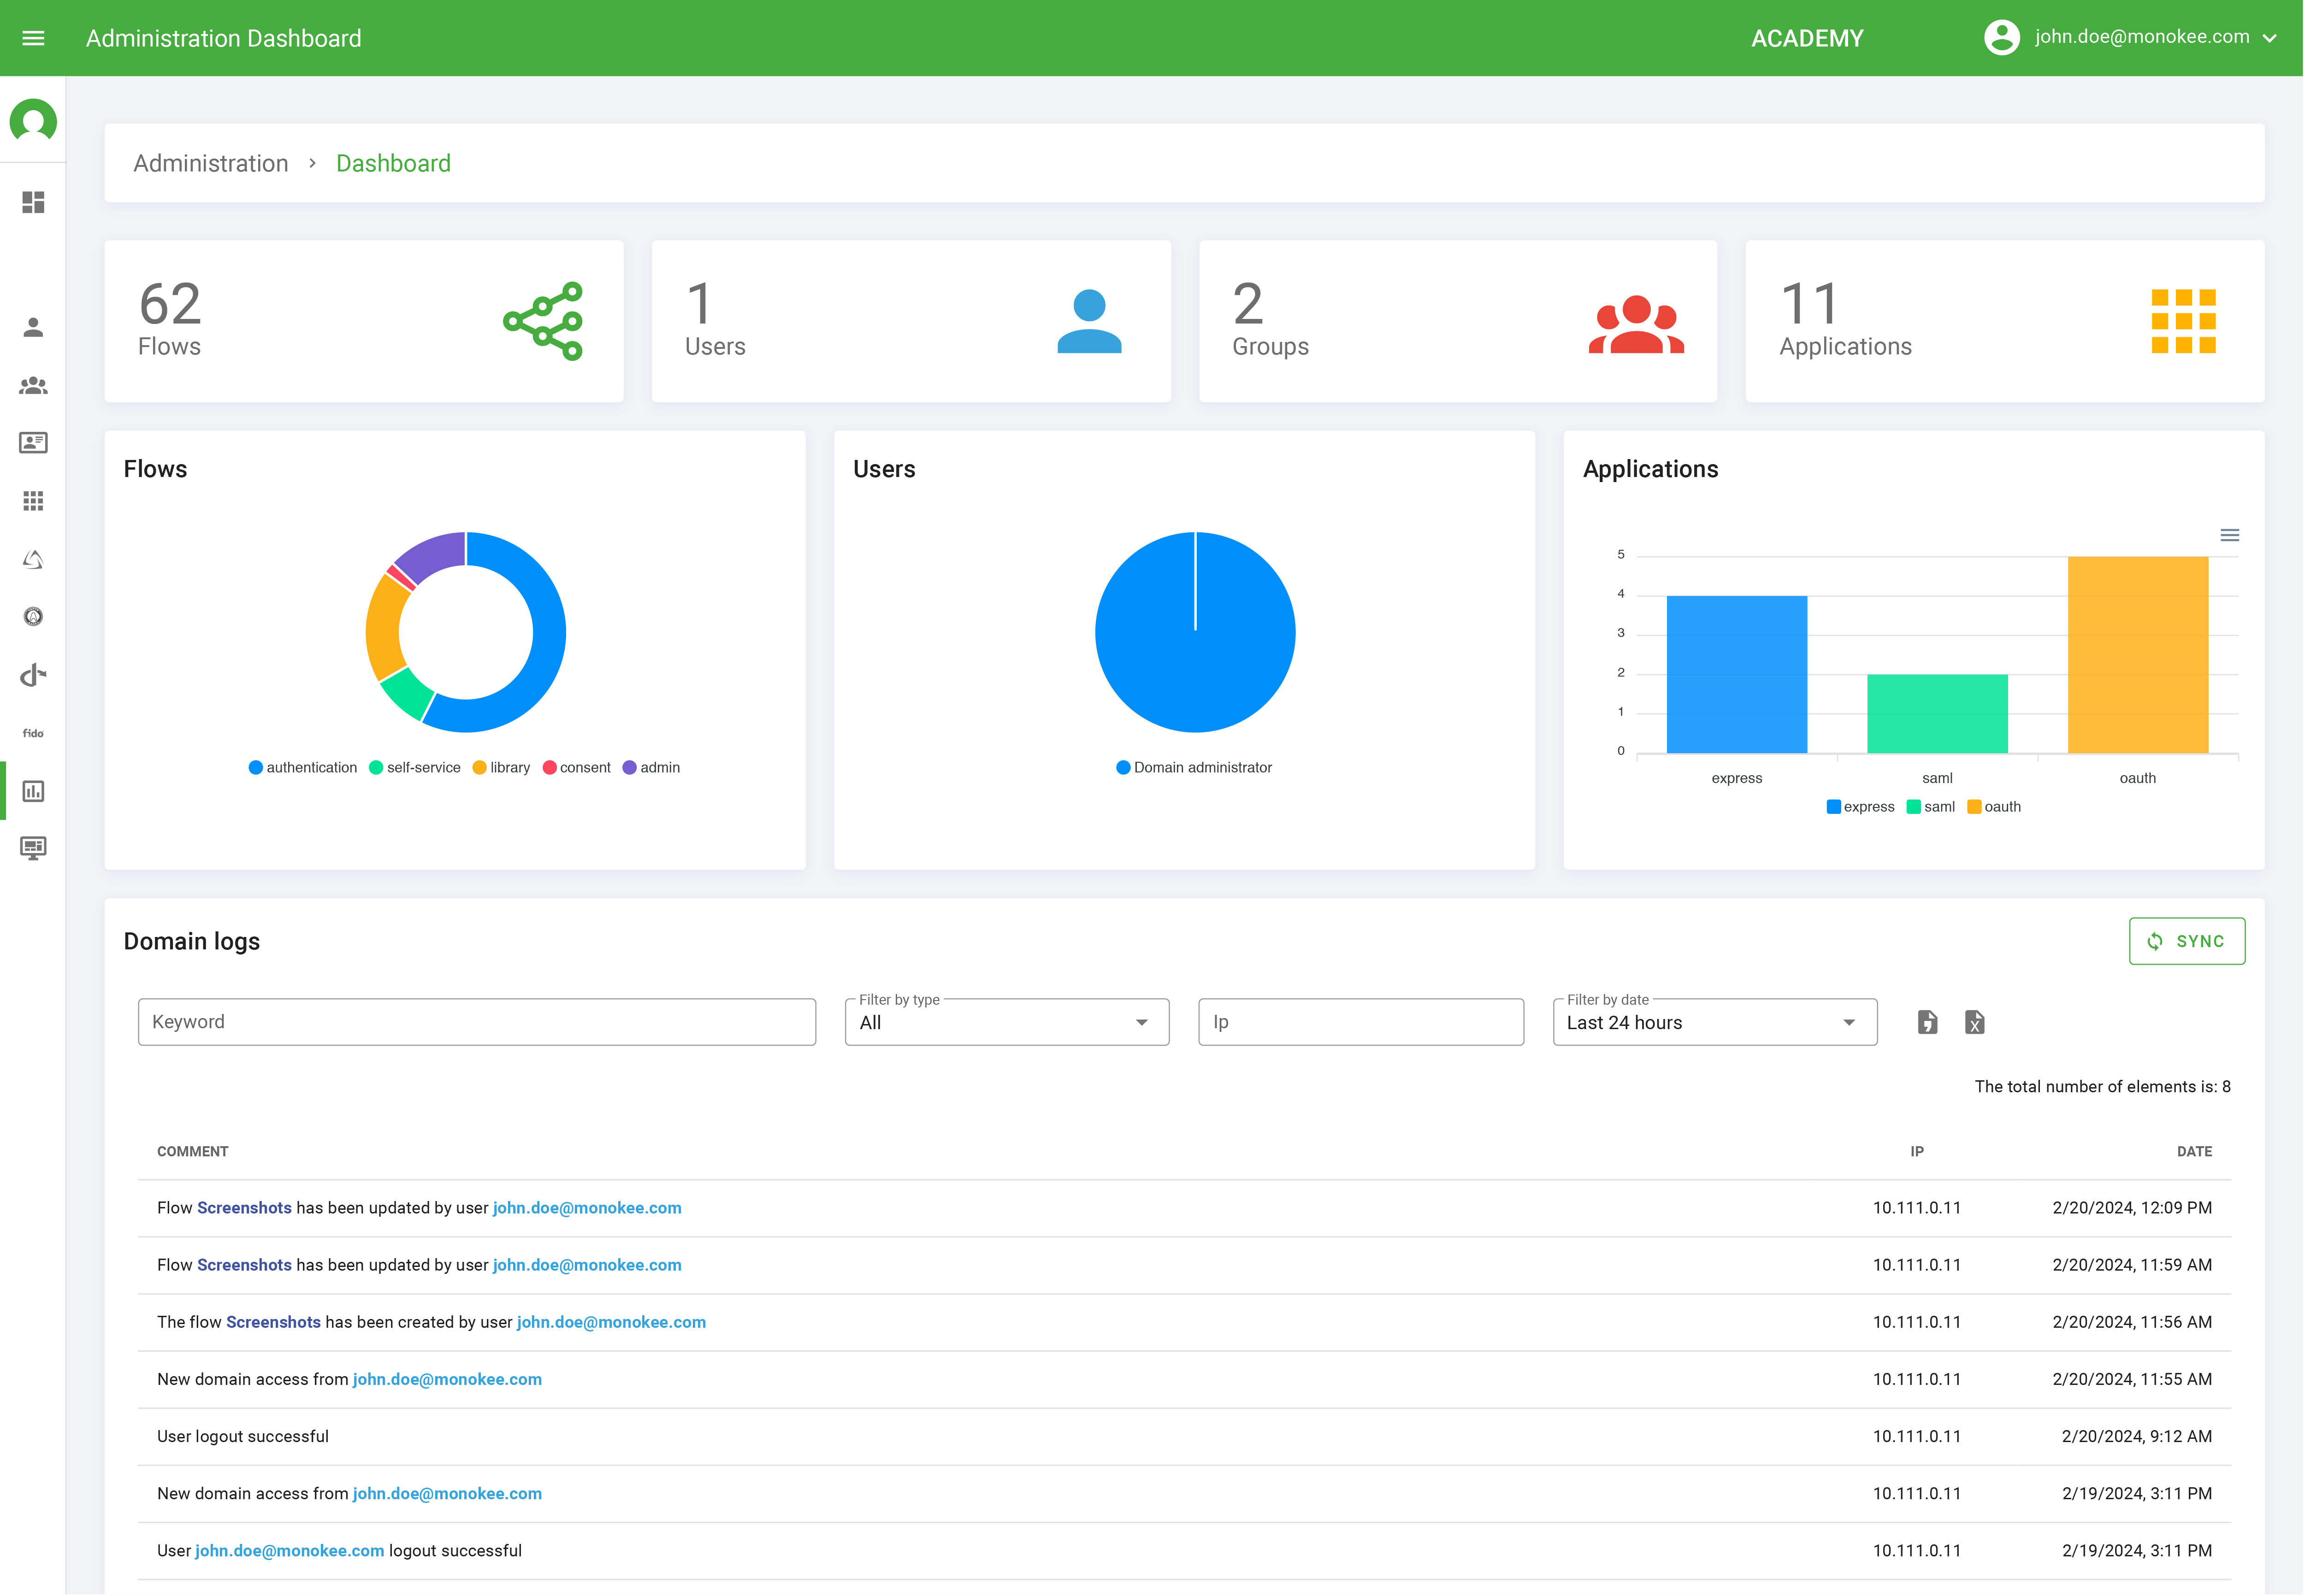The width and height of the screenshot is (2305, 1596).
Task: Open the fido sidebar icon
Action: (x=33, y=733)
